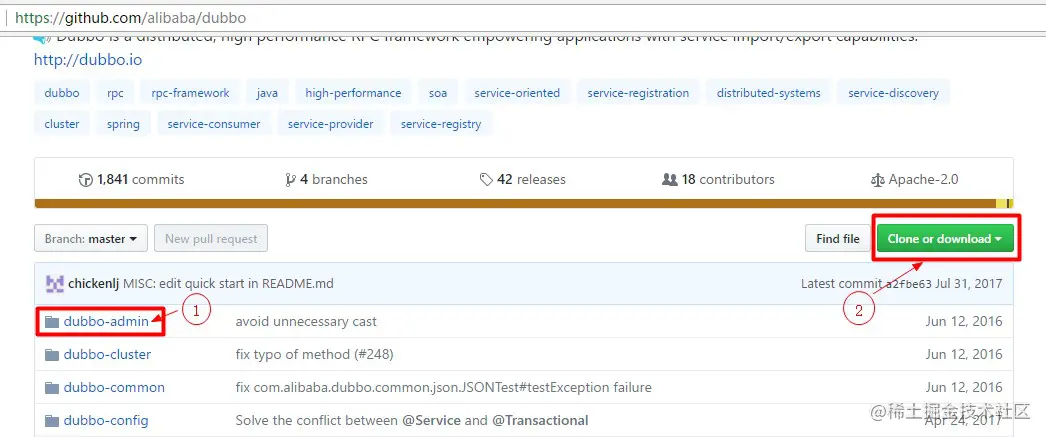Click the dubbo-common row date Jun 12, 2016

pyautogui.click(x=964, y=387)
